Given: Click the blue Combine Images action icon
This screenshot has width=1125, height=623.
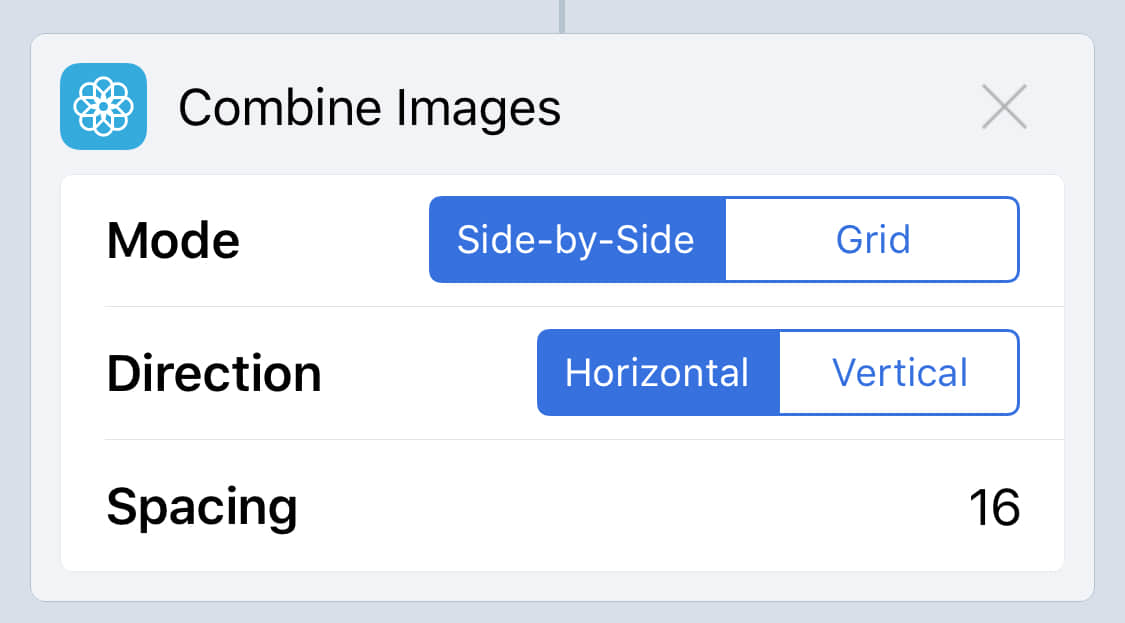Looking at the screenshot, I should coord(103,106).
